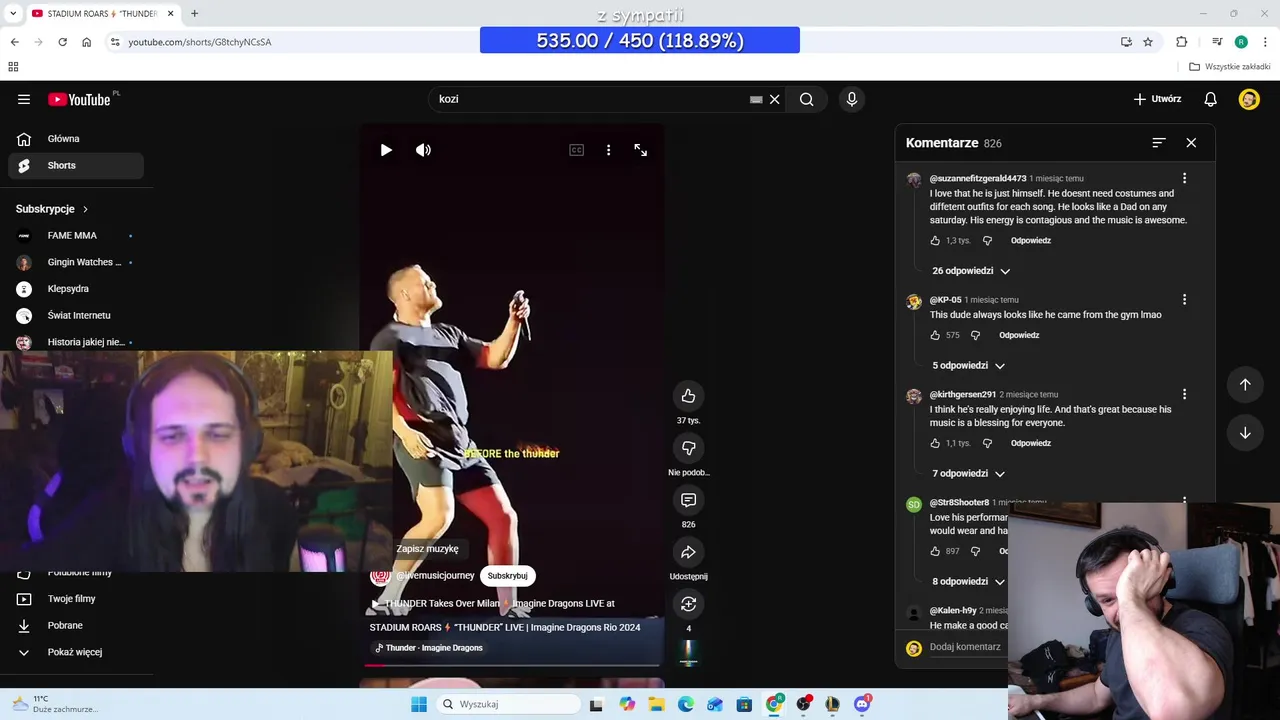Open options menu for @suzannefitzgerald4473 comment
This screenshot has height=720, width=1280.
point(1184,178)
